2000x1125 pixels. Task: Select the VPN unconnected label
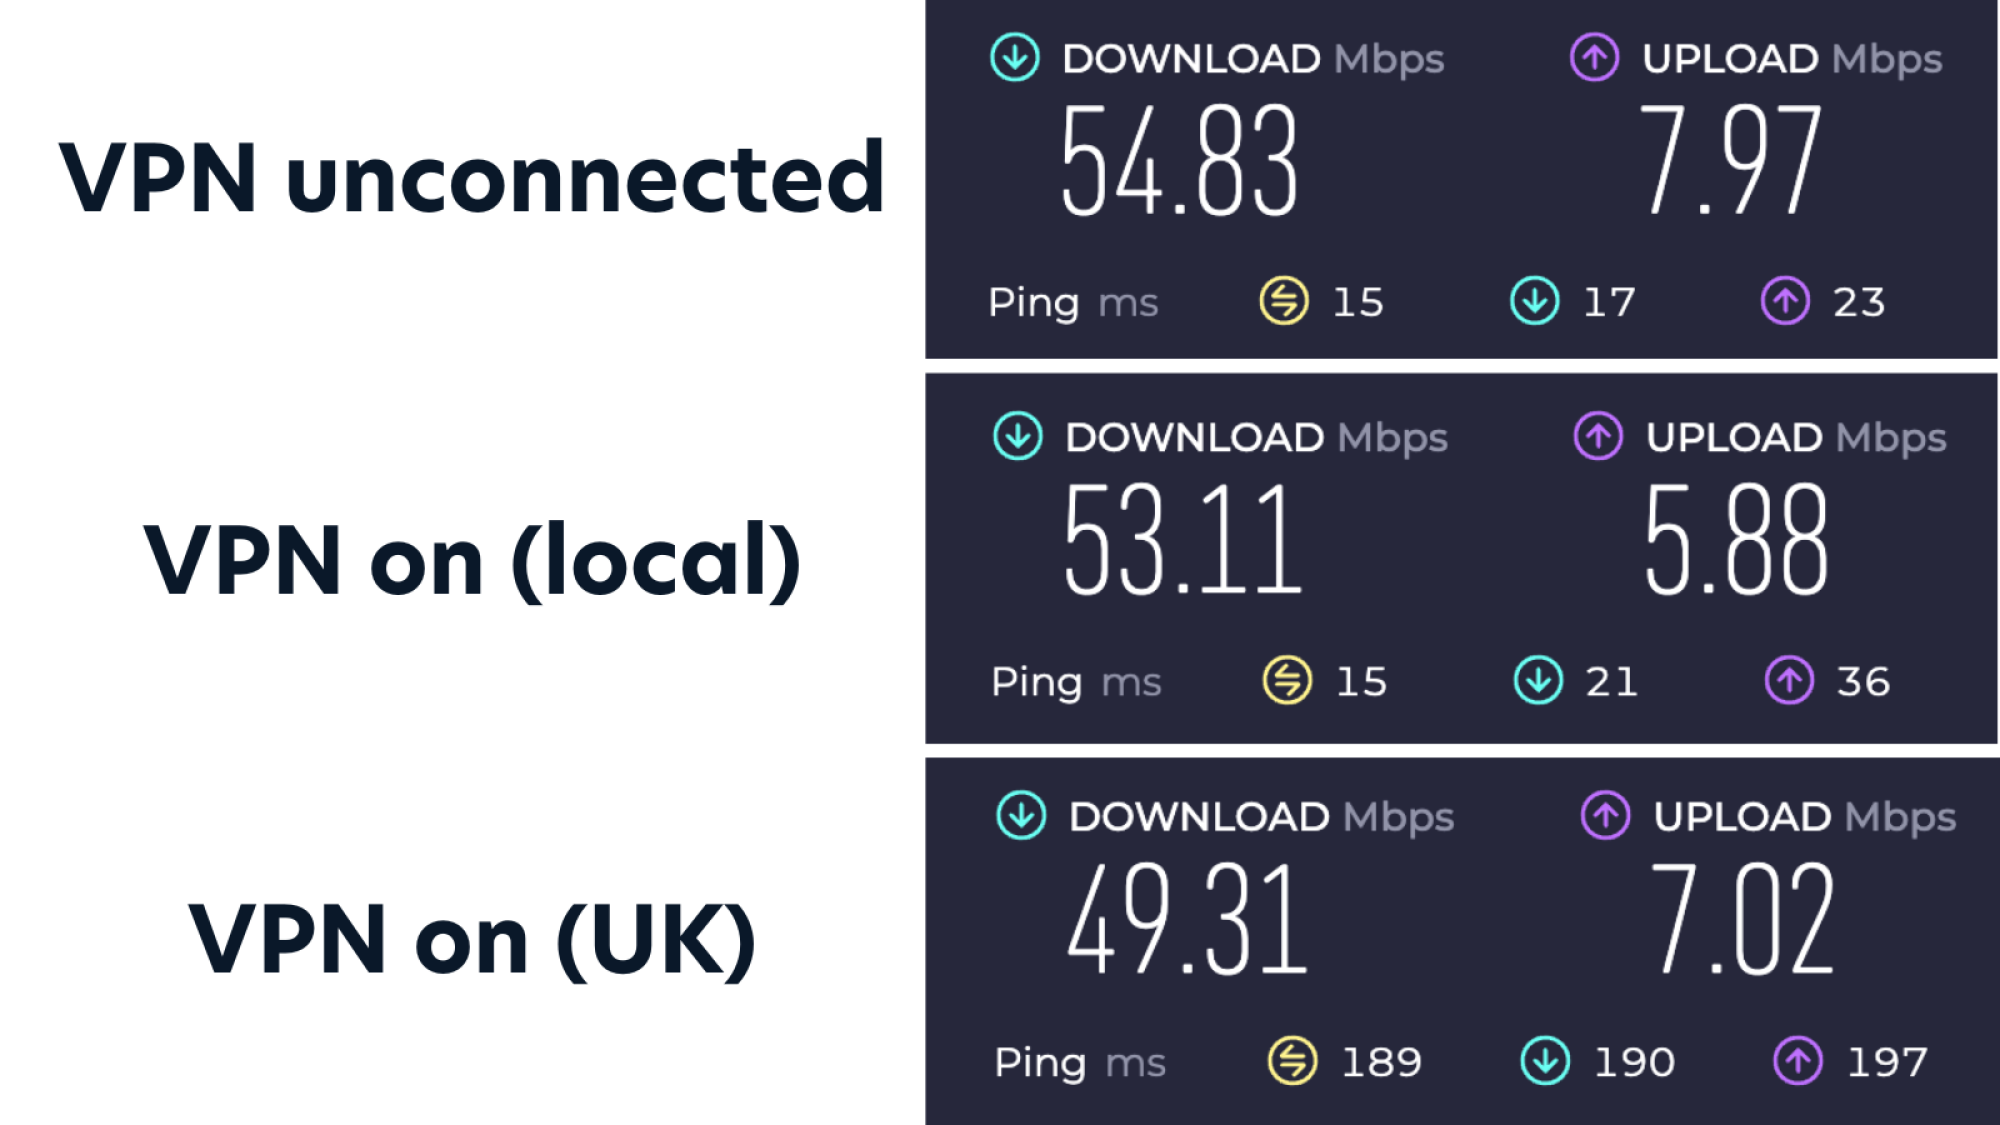coord(470,180)
